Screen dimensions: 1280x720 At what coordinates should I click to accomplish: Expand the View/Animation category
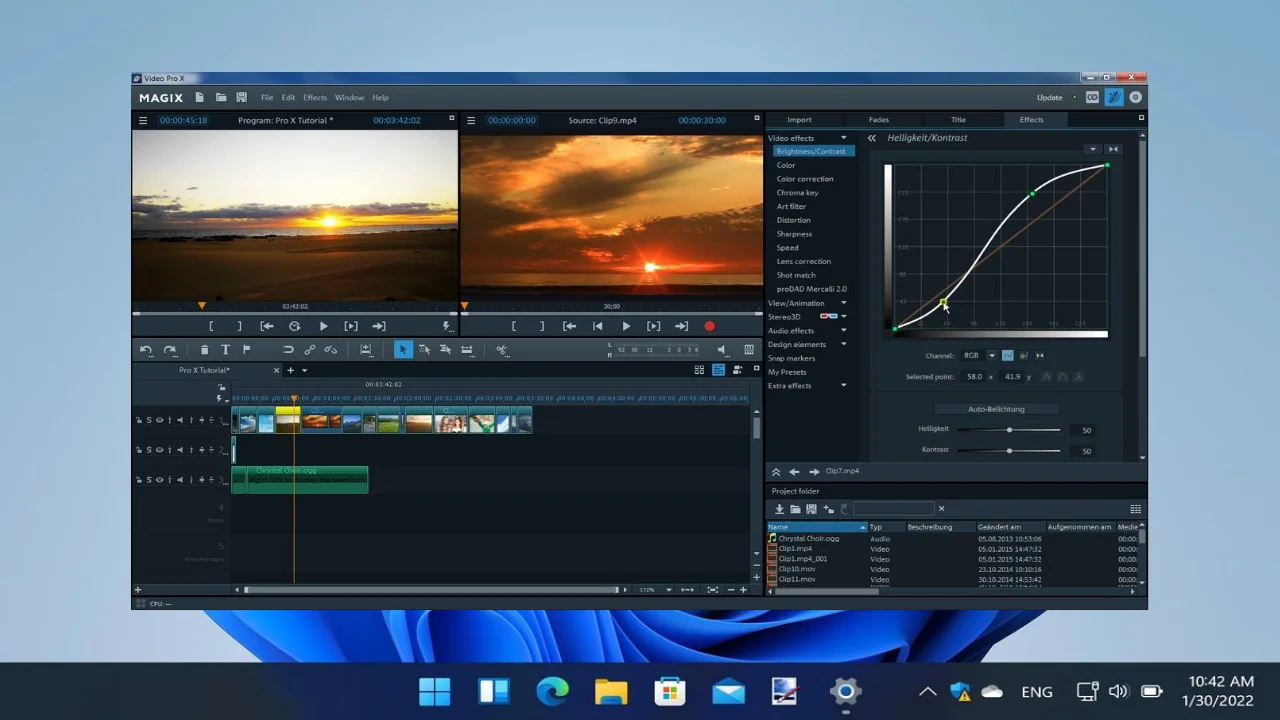point(843,303)
